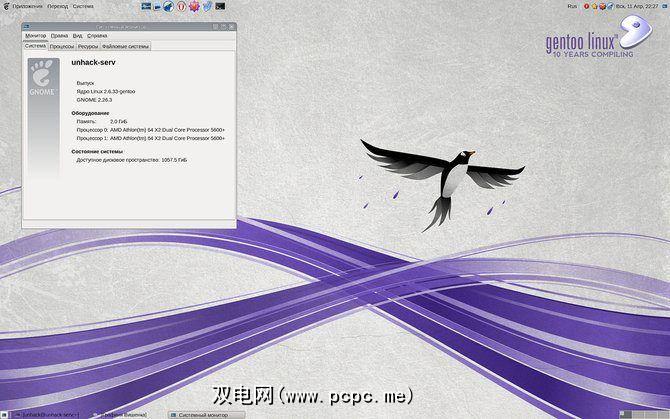Click the date and time clock
This screenshot has width=670, height=419.
637,6
